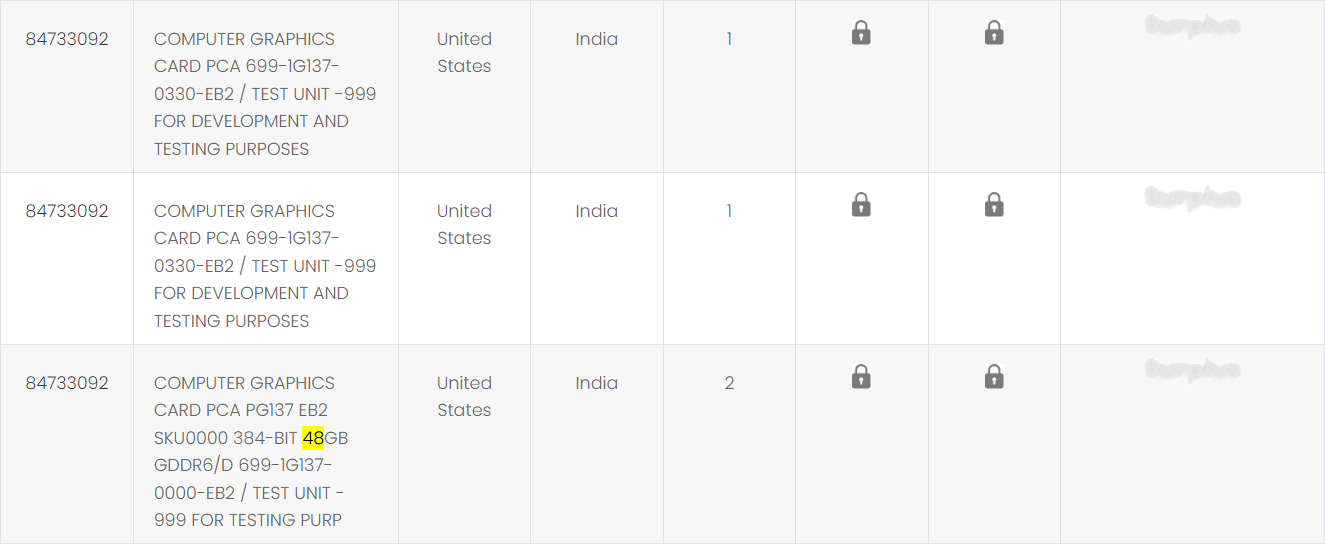The image size is (1325, 544).
Task: Click HS code 84733092 in the PG137 row
Action: pos(67,383)
